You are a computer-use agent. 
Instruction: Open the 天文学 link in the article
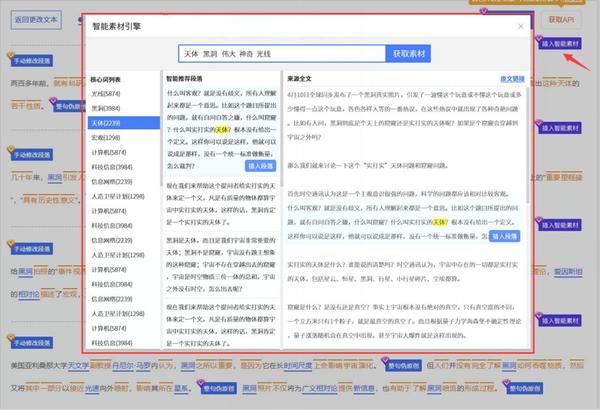click(78, 366)
